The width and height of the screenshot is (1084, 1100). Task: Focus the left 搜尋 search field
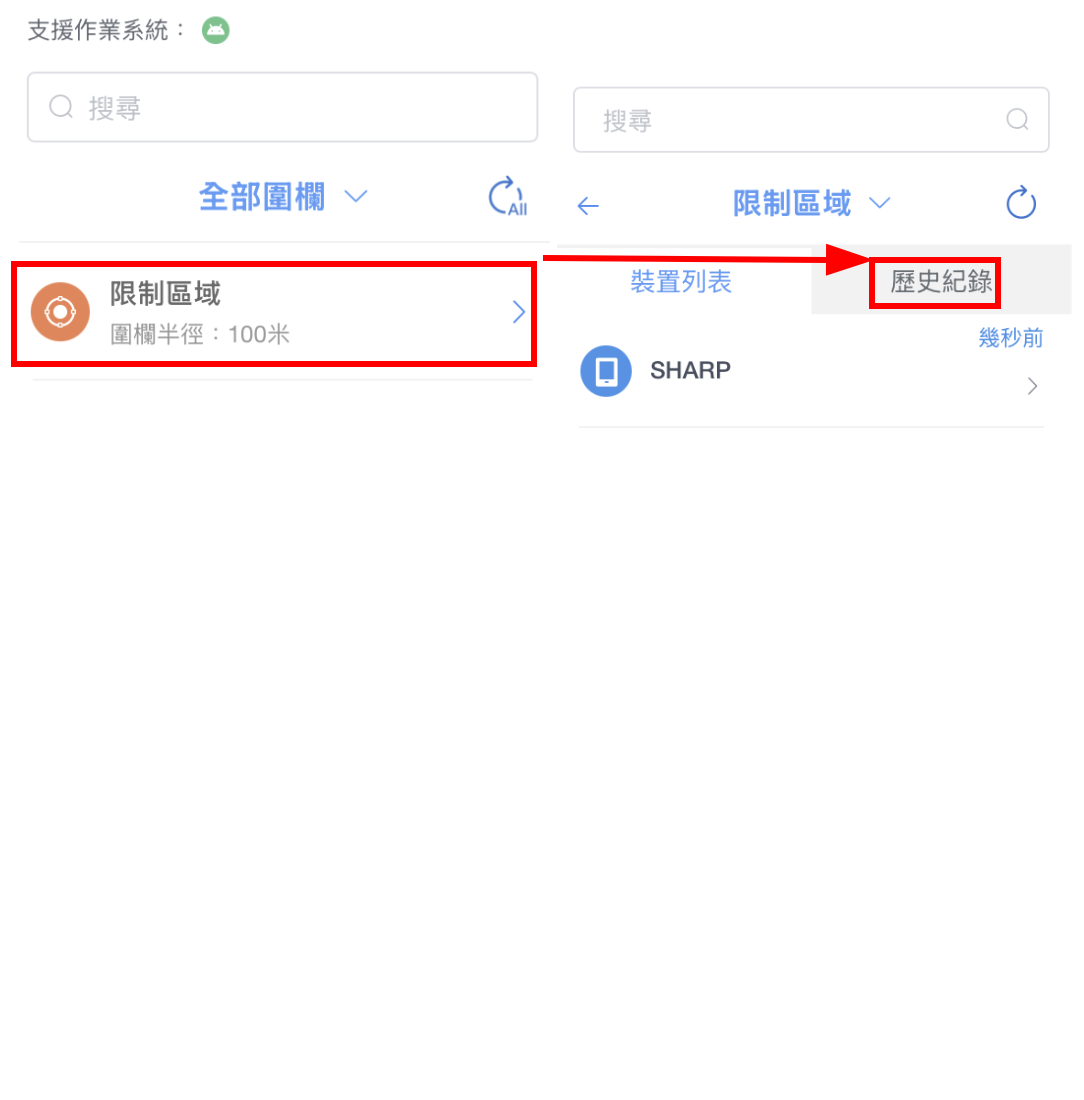tap(283, 107)
